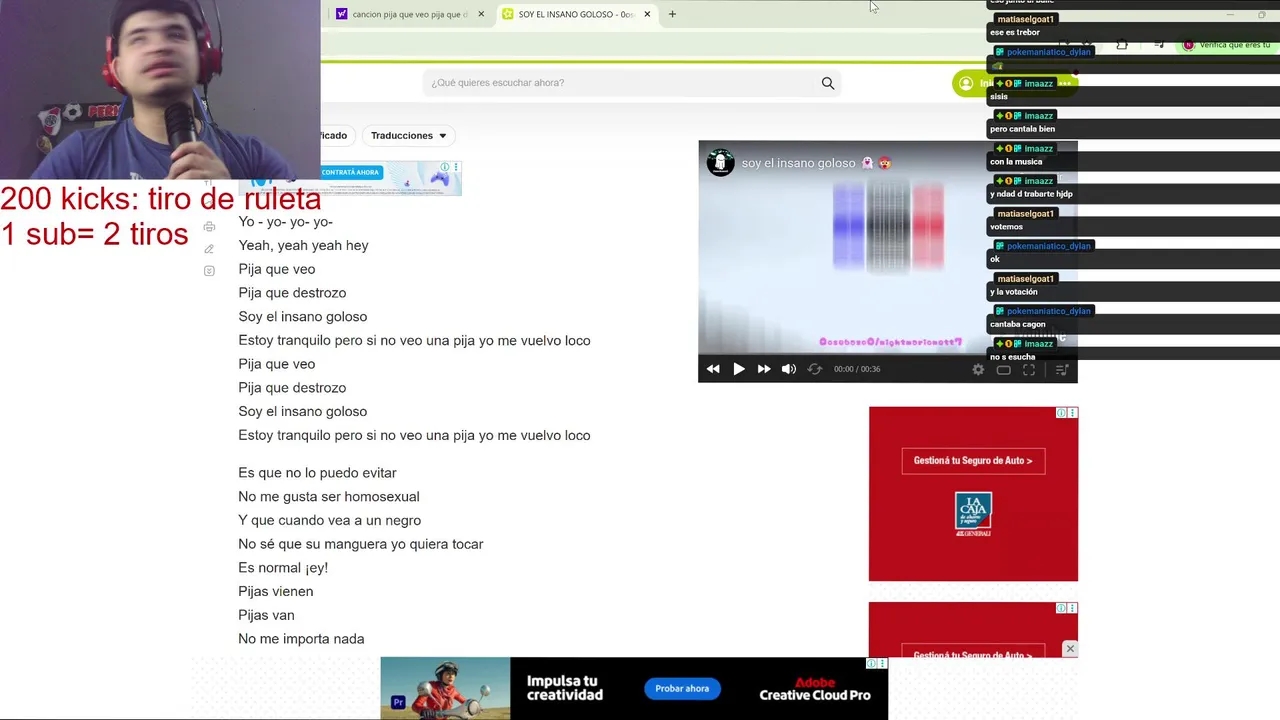Open a new browser tab with plus button
Image resolution: width=1280 pixels, height=720 pixels.
(672, 14)
